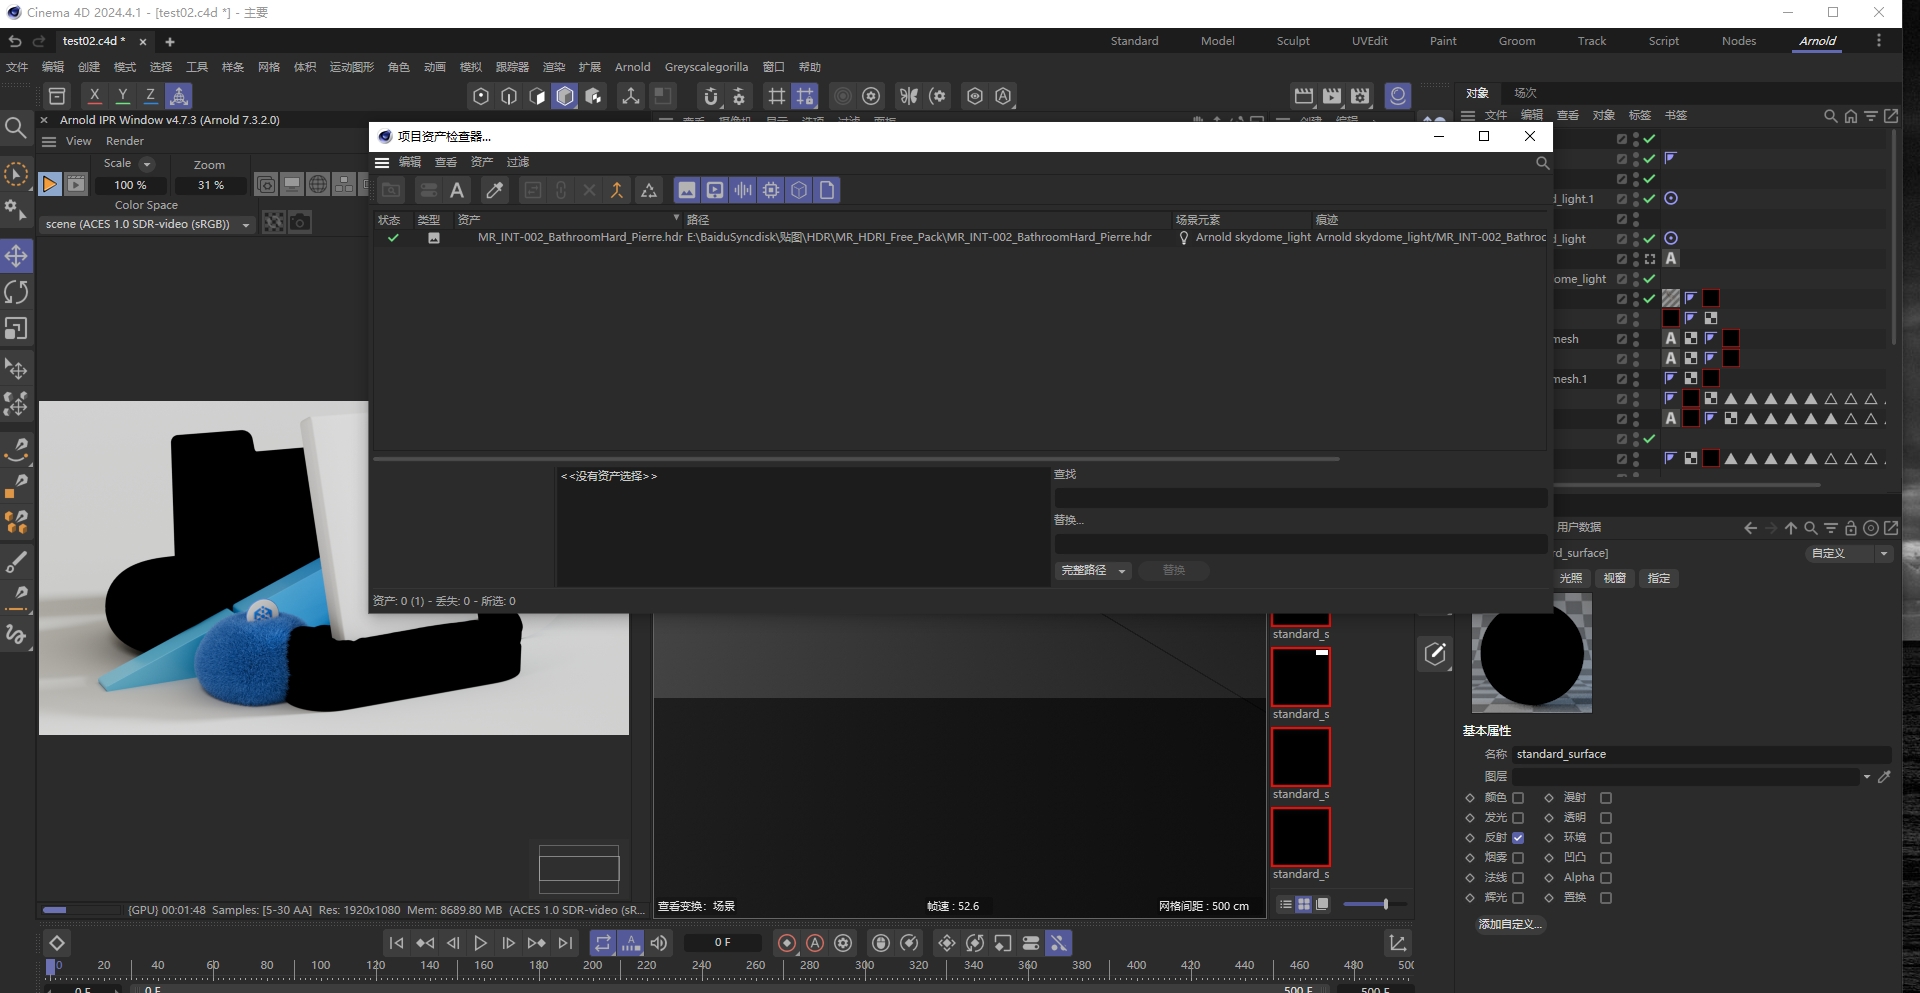Toggle the video assets filter in the asset inspector
The height and width of the screenshot is (993, 1920).
715,190
